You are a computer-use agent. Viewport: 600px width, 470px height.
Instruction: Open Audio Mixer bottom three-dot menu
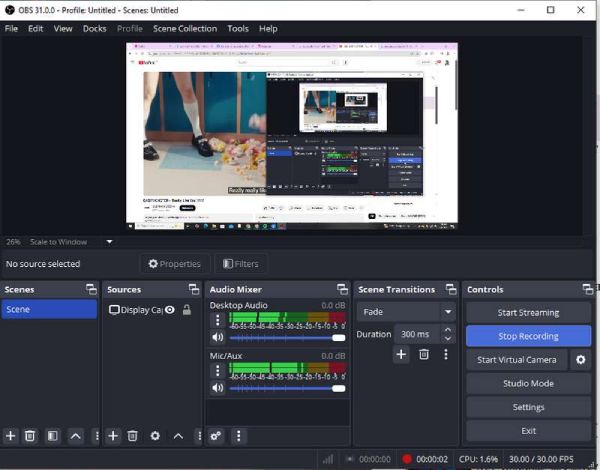coord(238,436)
